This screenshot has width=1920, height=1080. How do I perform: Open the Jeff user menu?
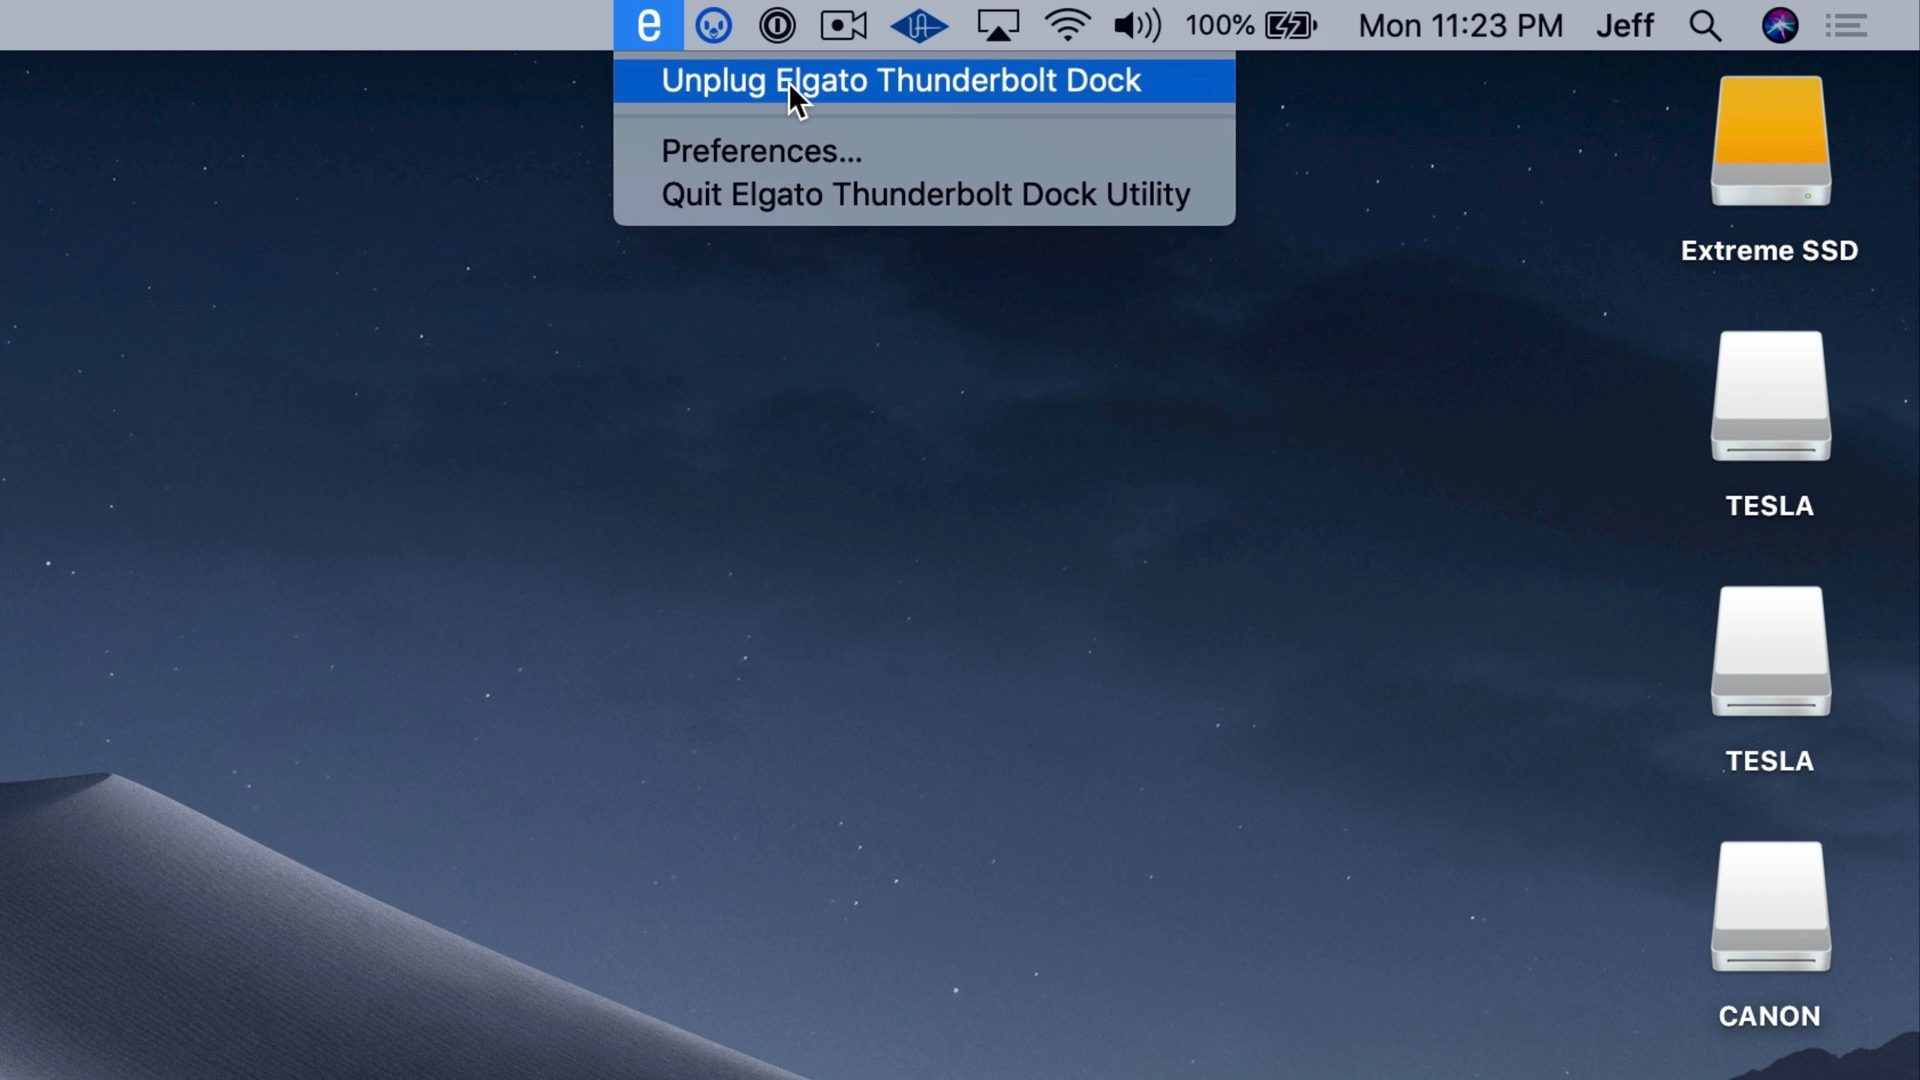point(1625,25)
